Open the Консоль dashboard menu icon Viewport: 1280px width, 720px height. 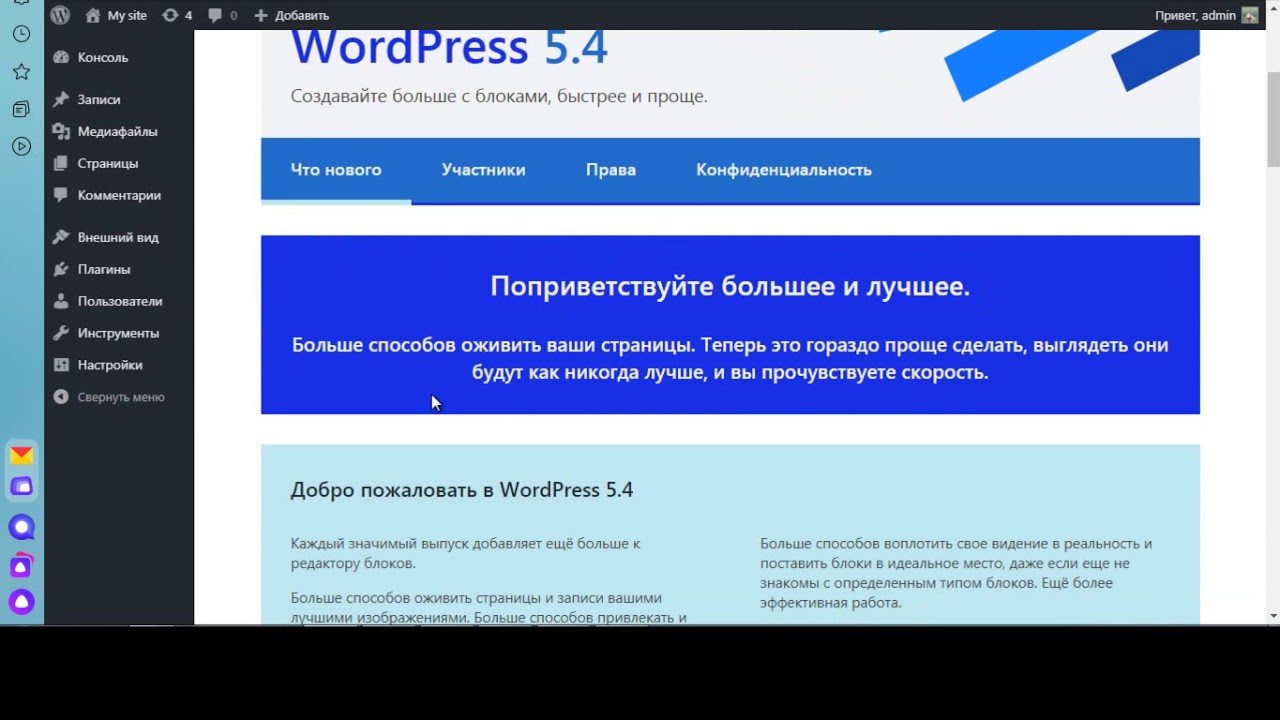click(61, 58)
